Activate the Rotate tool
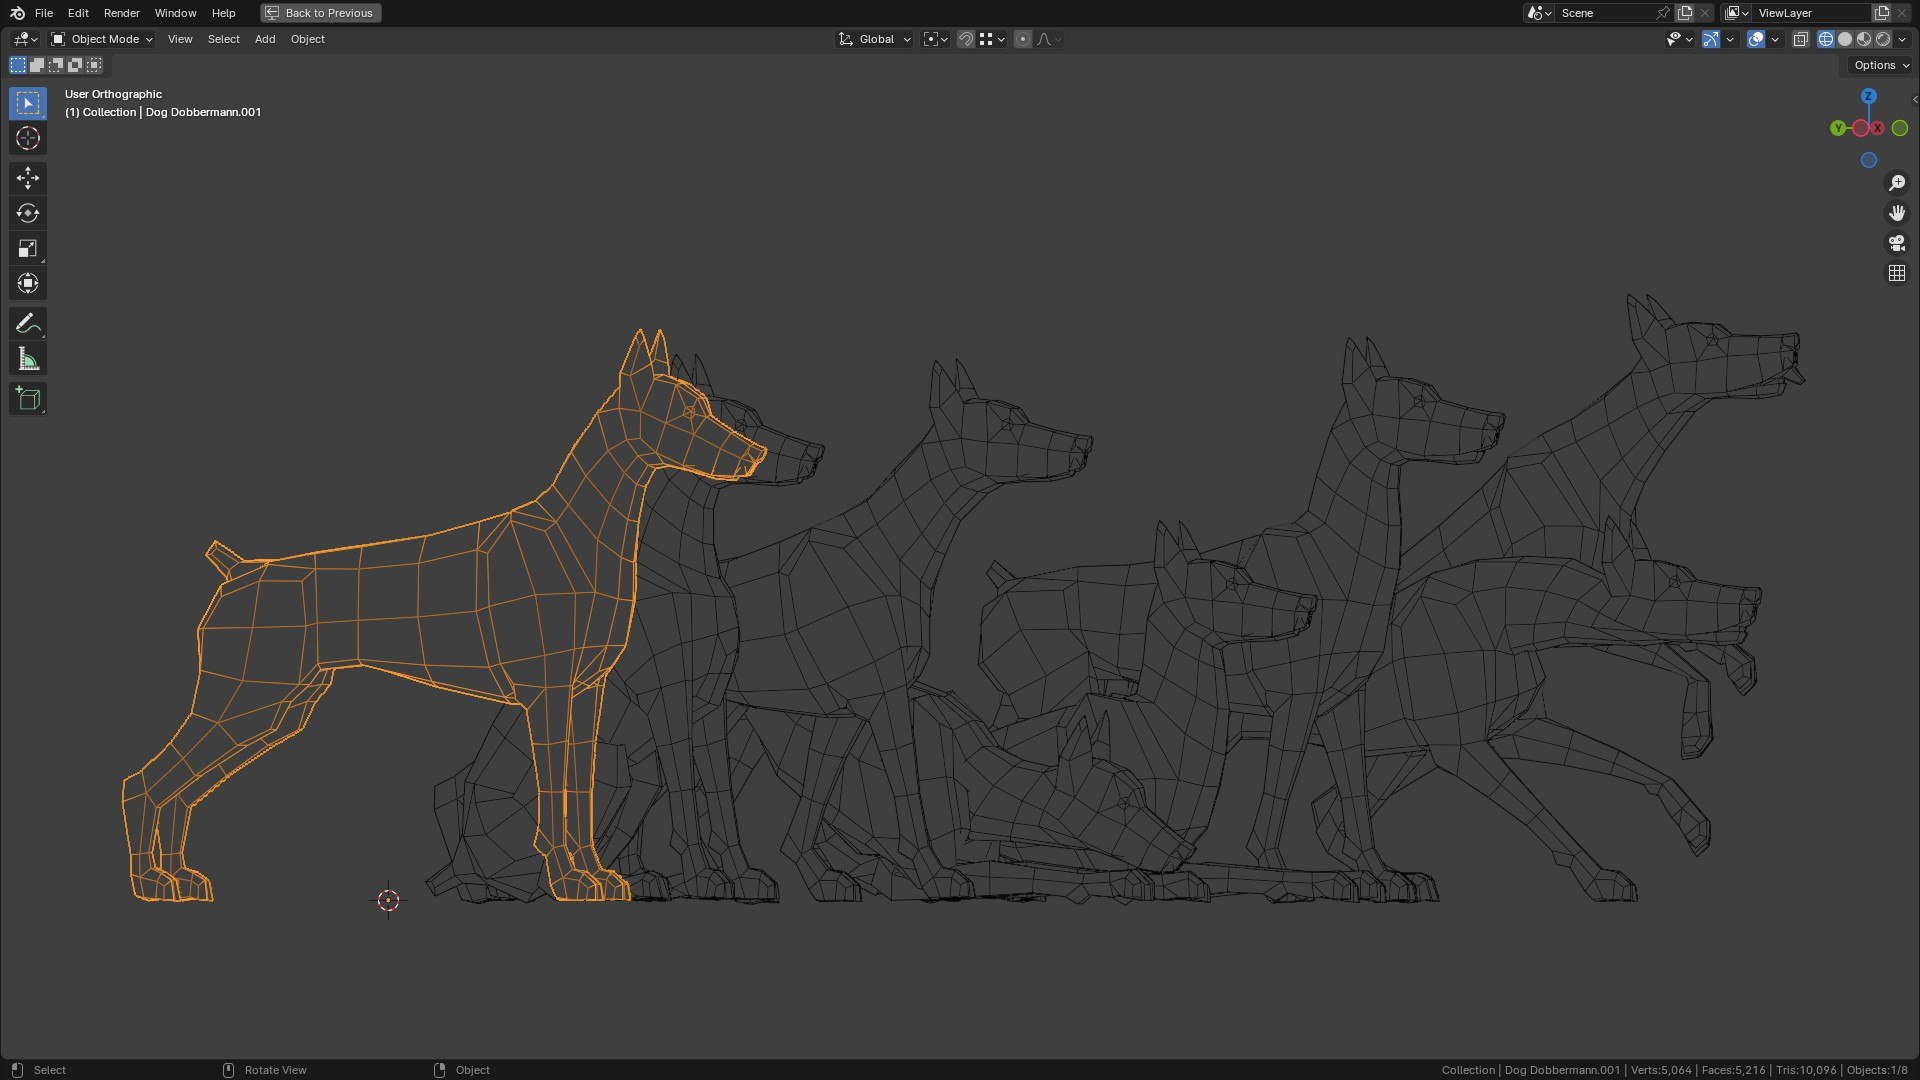 28,213
